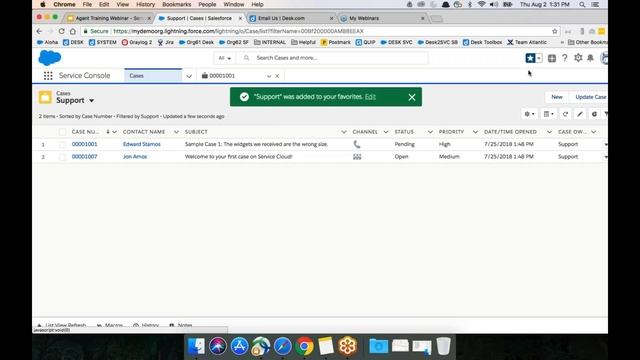640x360 pixels.
Task: Open Date/Time Opened column menu
Action: (x=549, y=132)
